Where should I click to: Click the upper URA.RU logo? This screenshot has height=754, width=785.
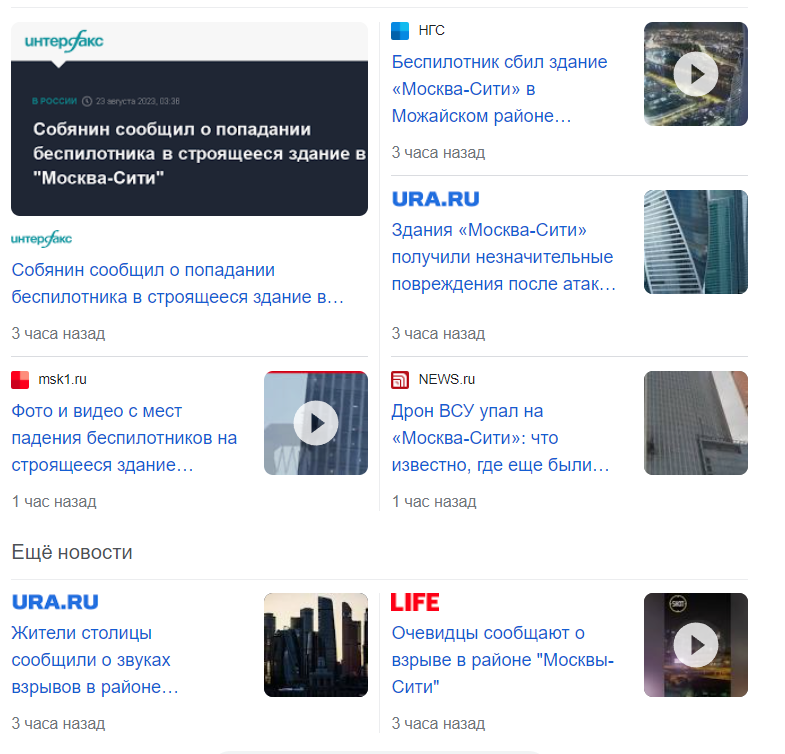click(x=435, y=199)
